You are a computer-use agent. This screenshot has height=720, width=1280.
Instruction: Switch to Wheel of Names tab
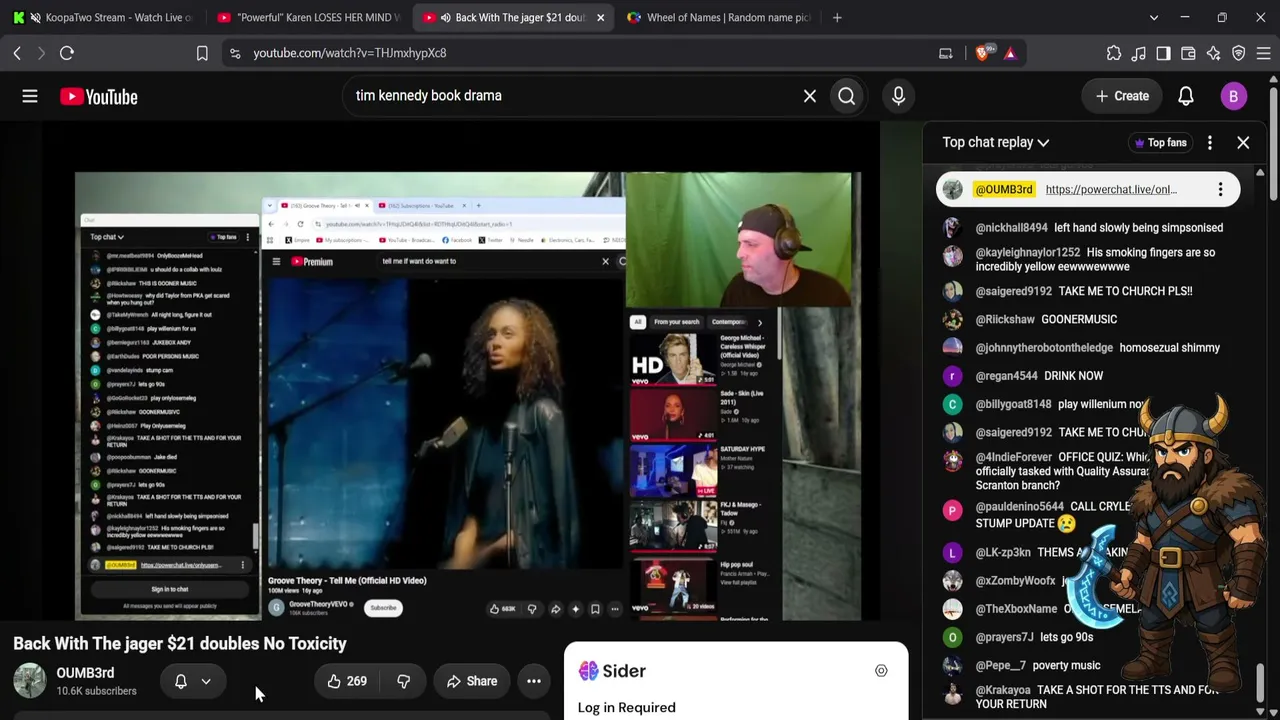point(716,17)
